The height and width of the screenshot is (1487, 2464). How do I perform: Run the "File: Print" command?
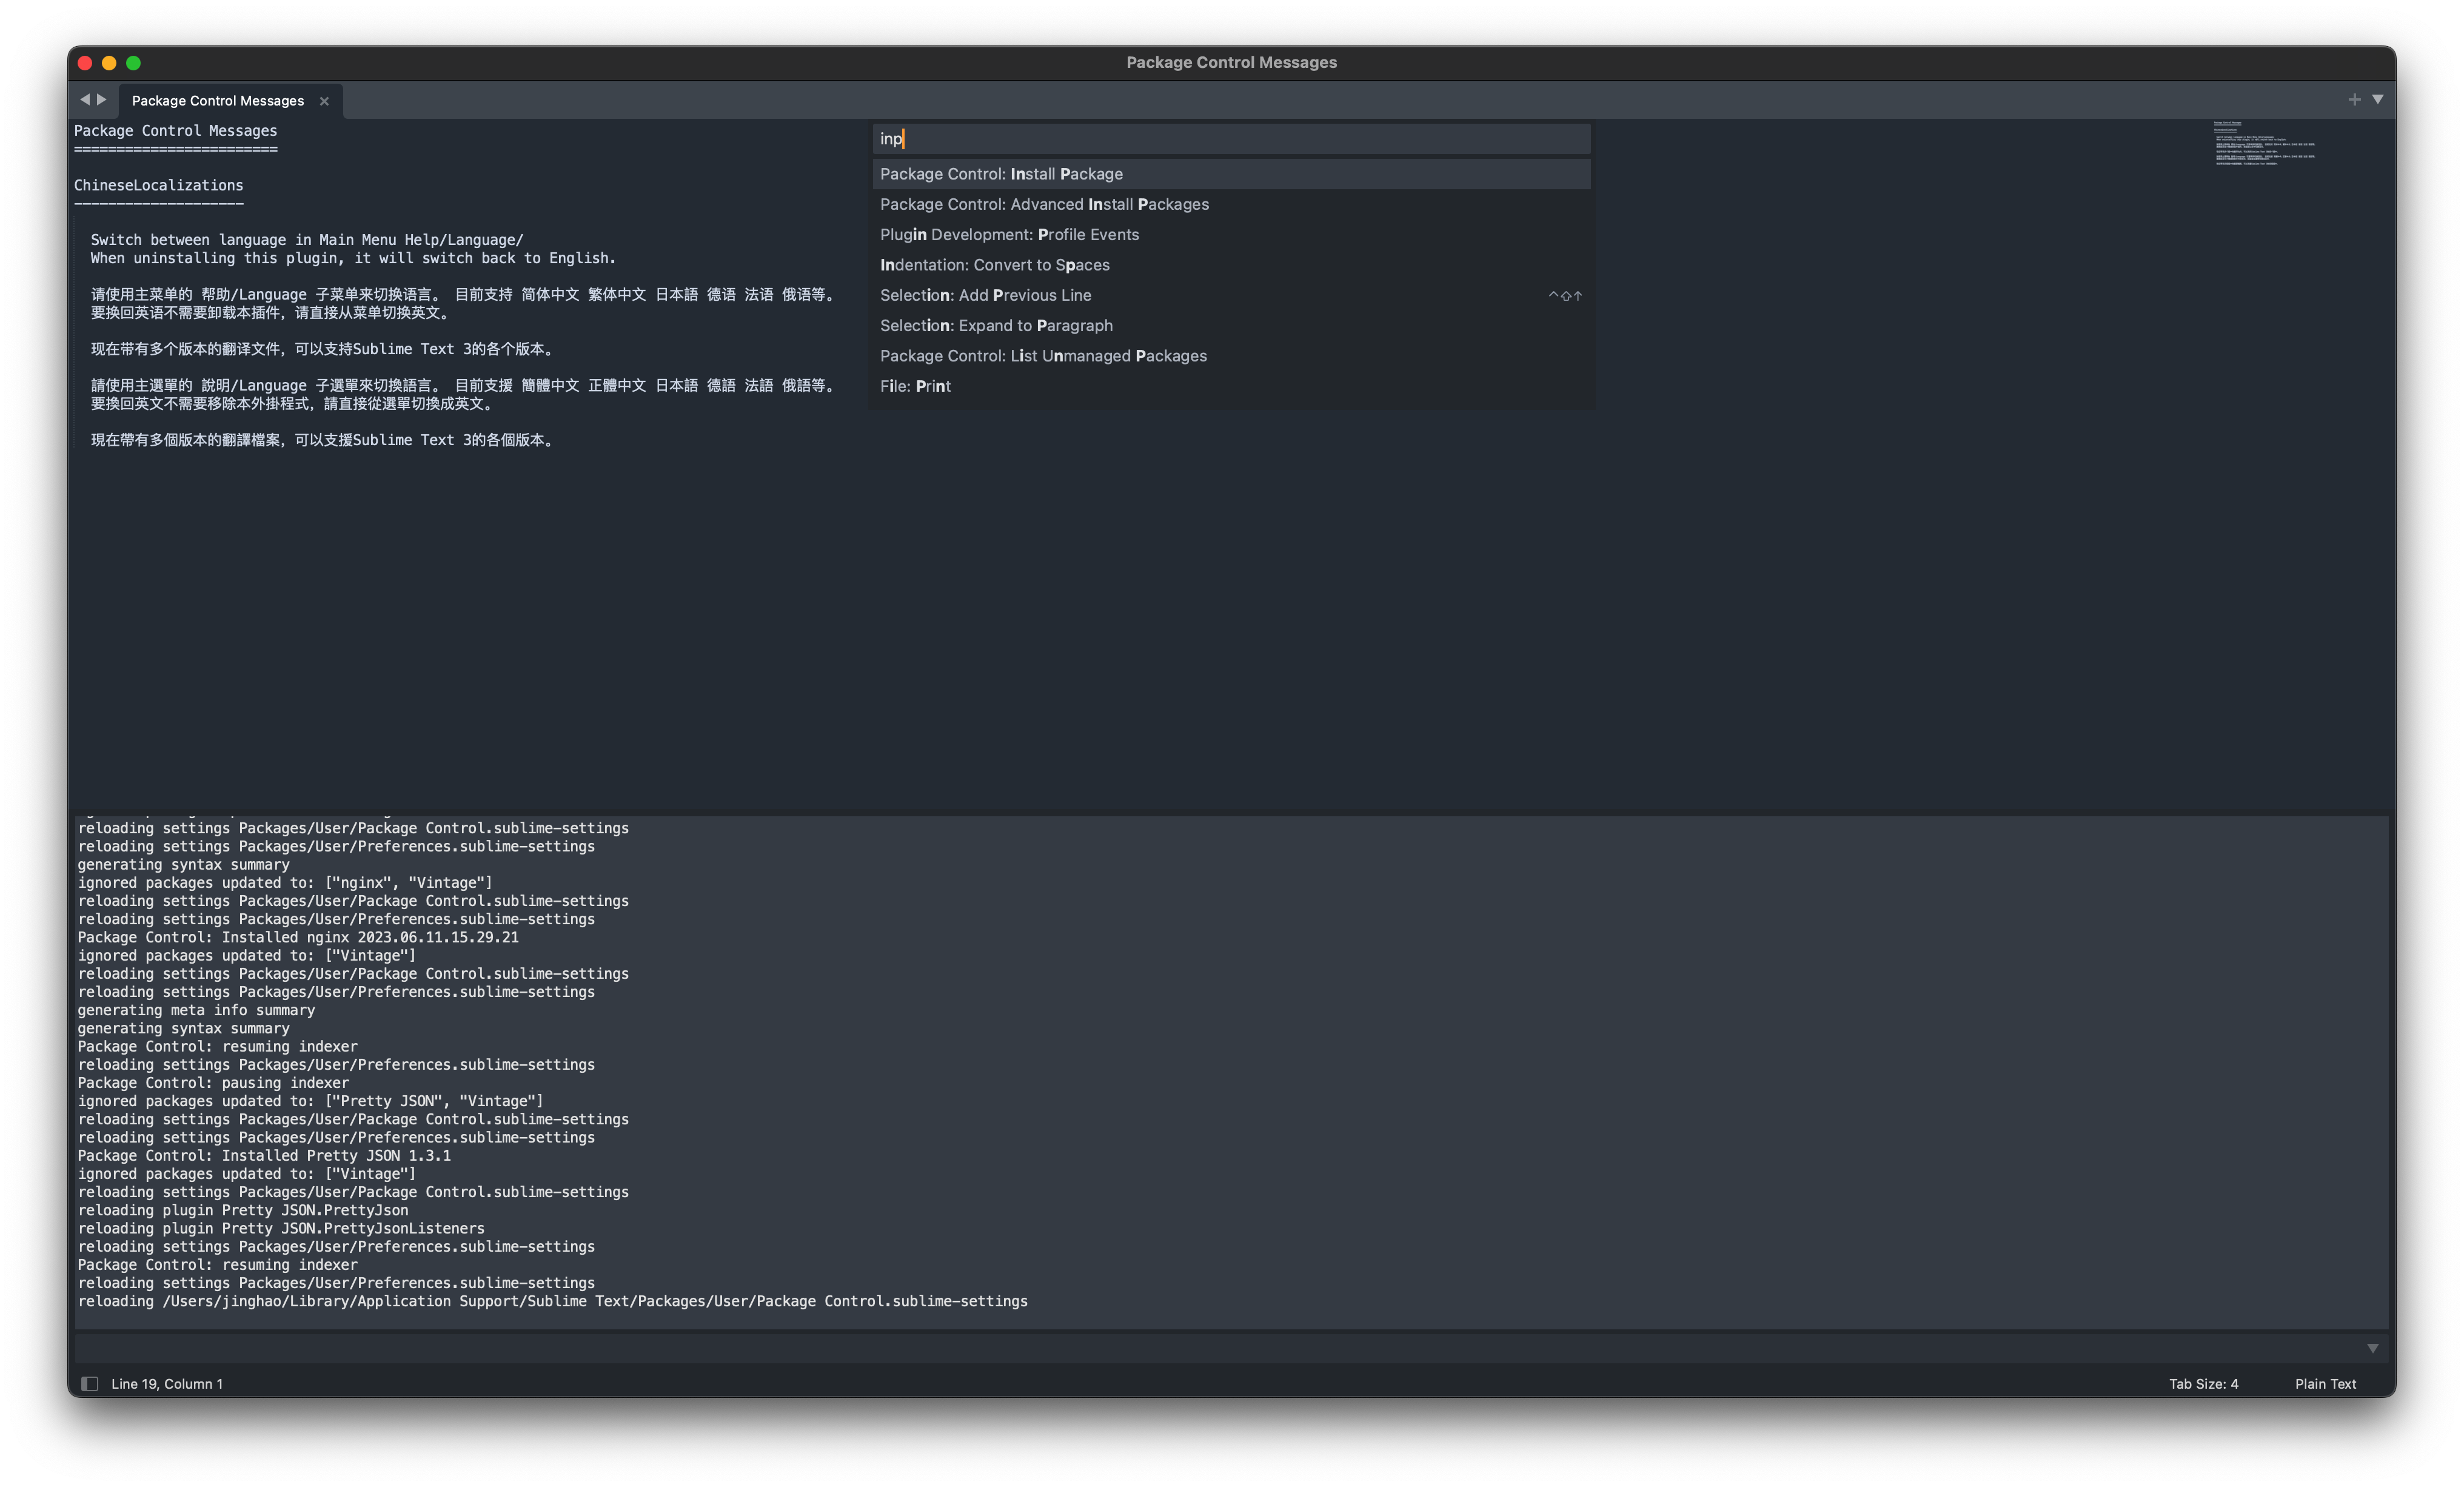point(914,386)
